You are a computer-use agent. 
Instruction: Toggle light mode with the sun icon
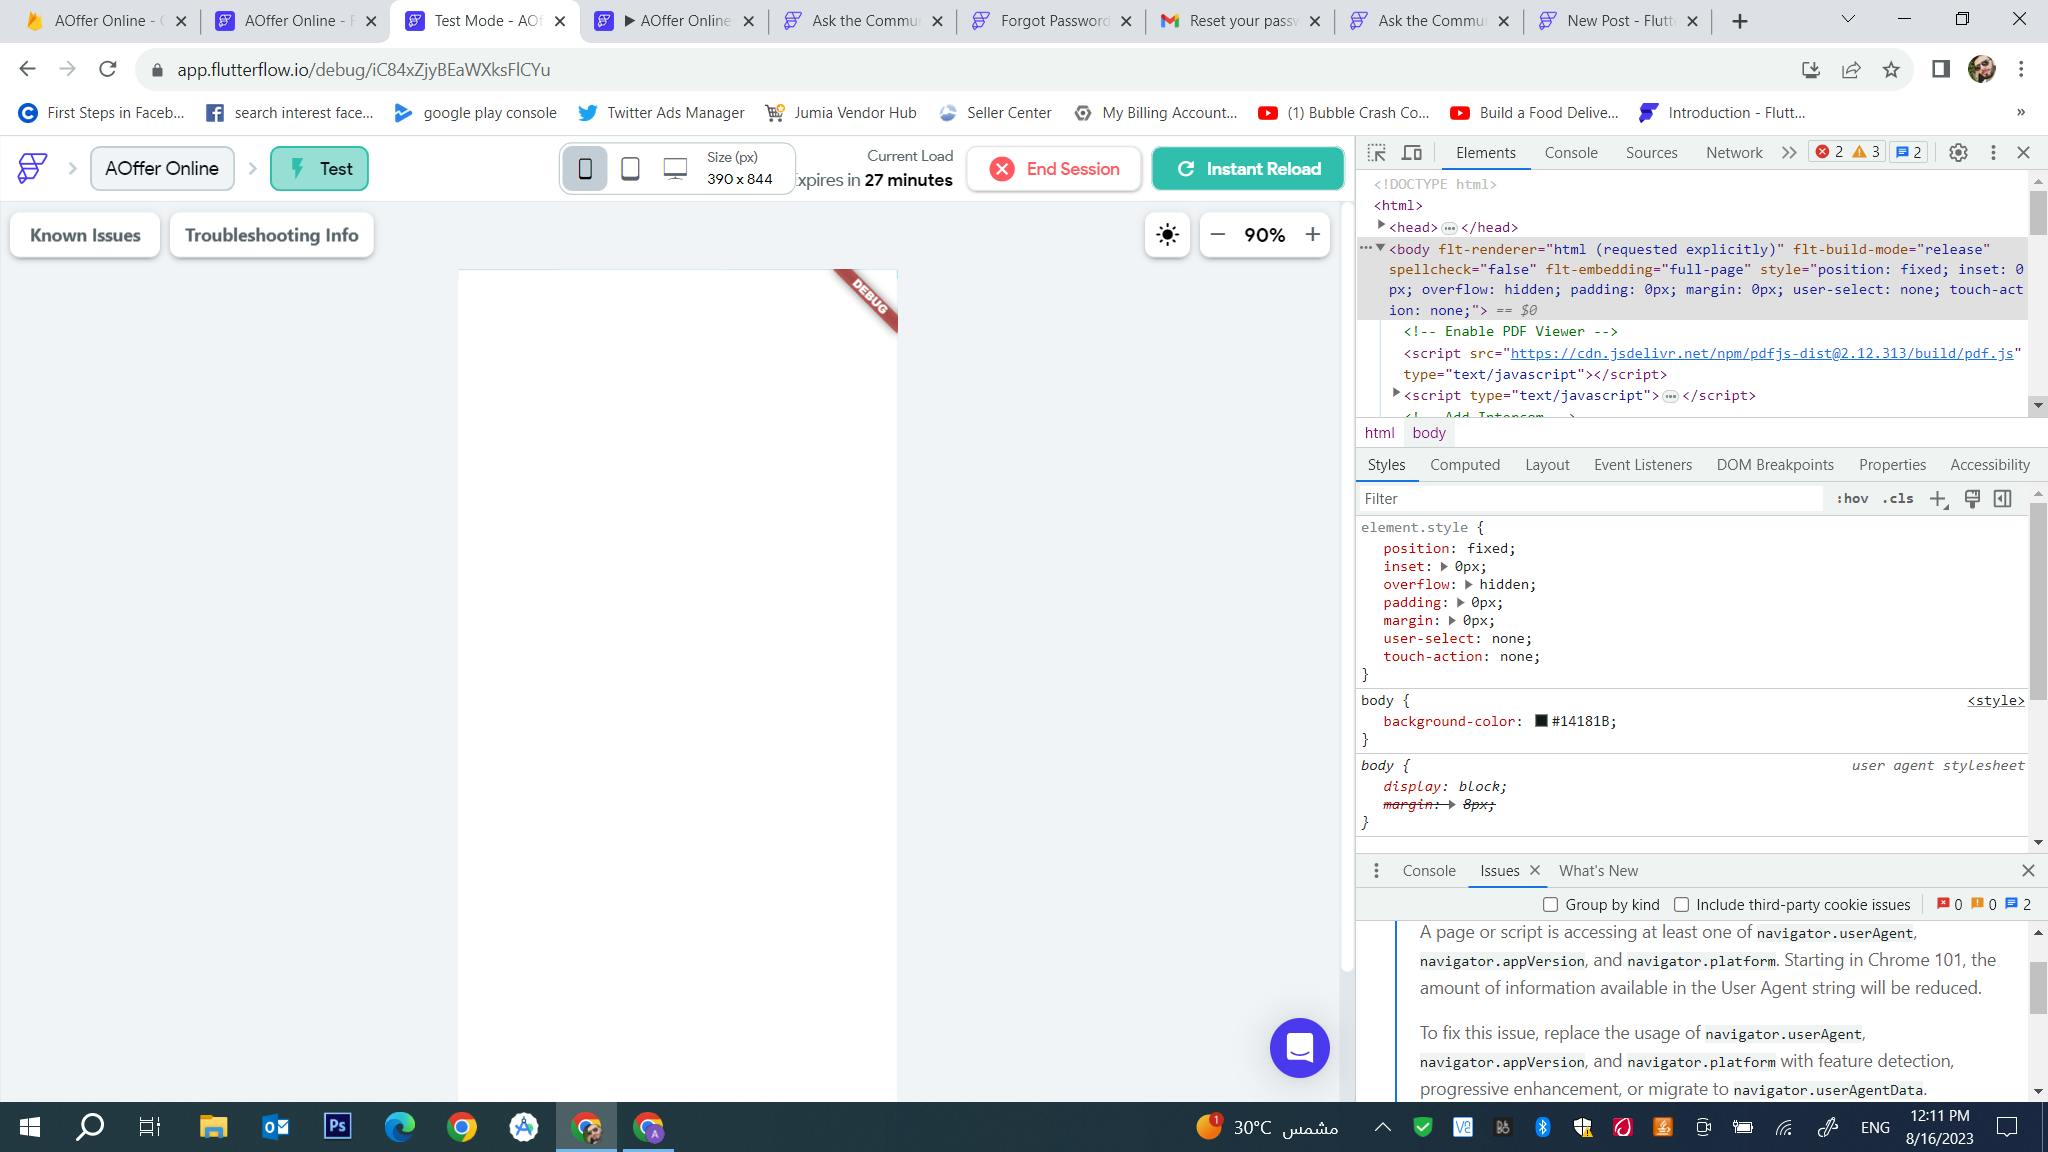[x=1167, y=235]
